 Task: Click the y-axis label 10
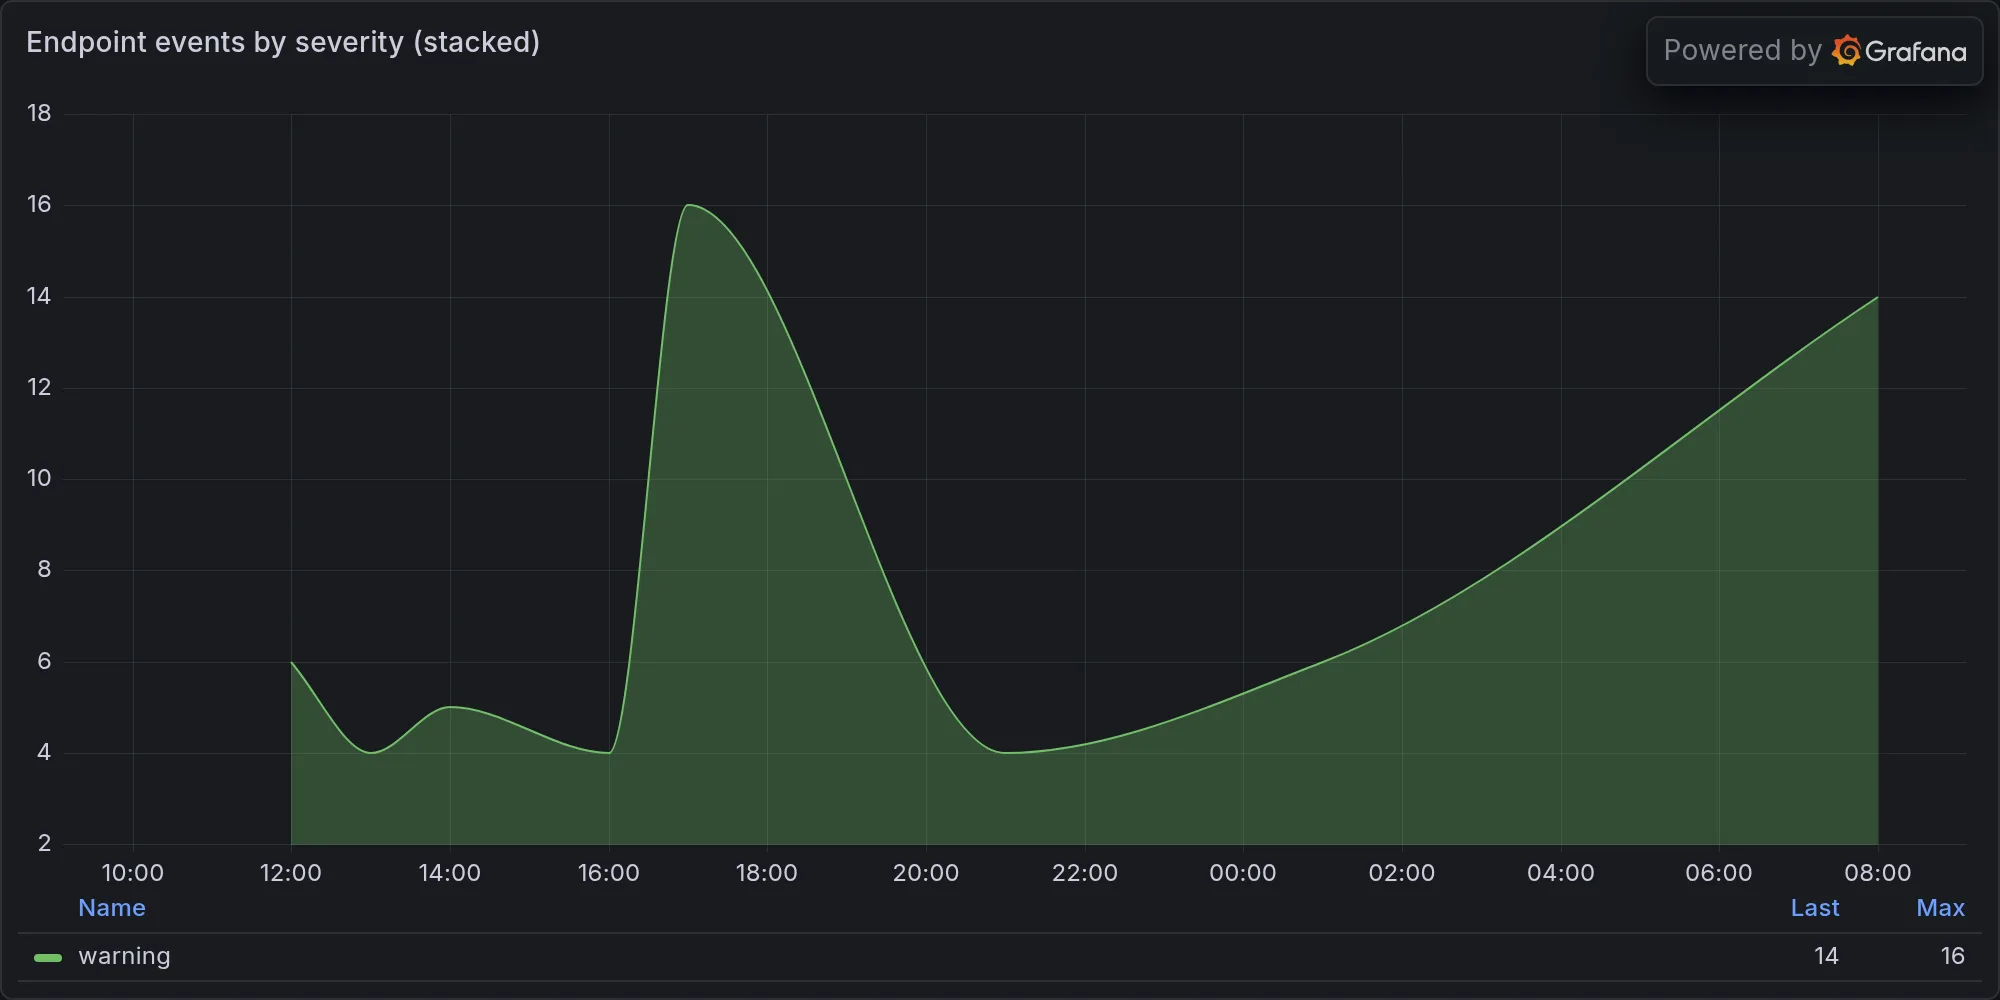39,478
